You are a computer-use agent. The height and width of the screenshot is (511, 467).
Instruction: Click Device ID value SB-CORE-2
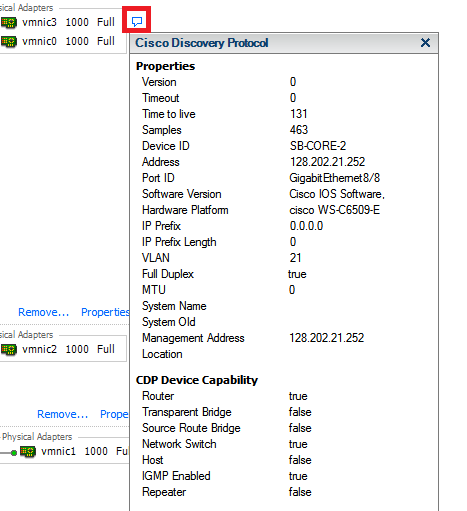pos(318,146)
